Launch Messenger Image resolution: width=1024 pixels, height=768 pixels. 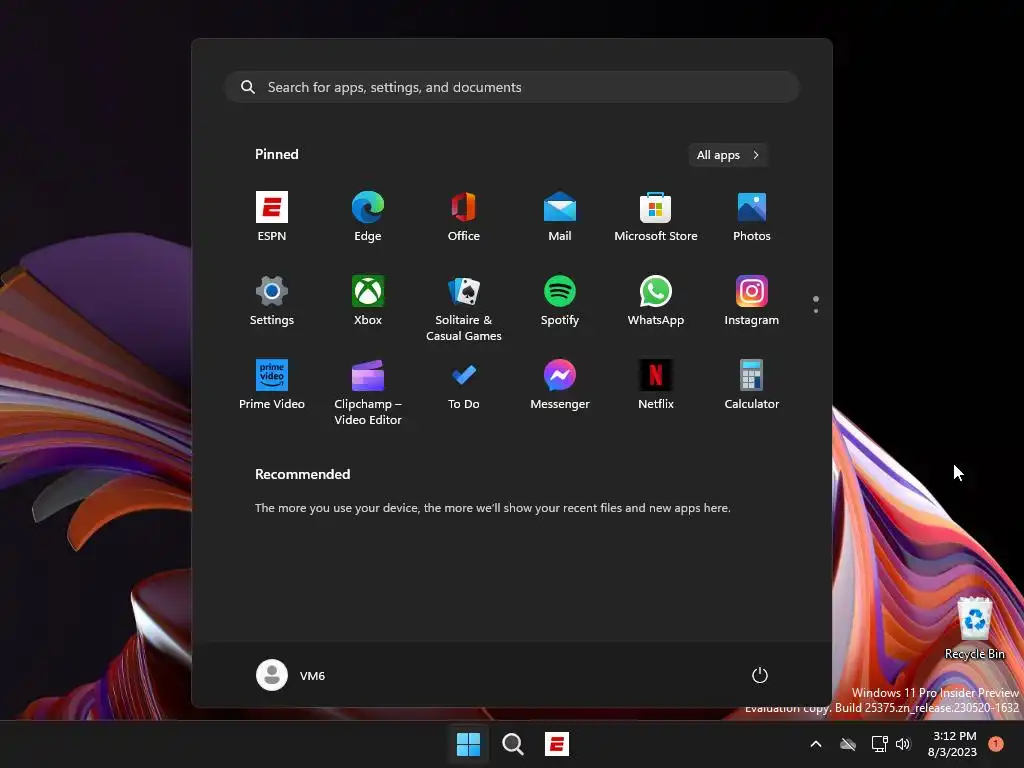[x=560, y=385]
